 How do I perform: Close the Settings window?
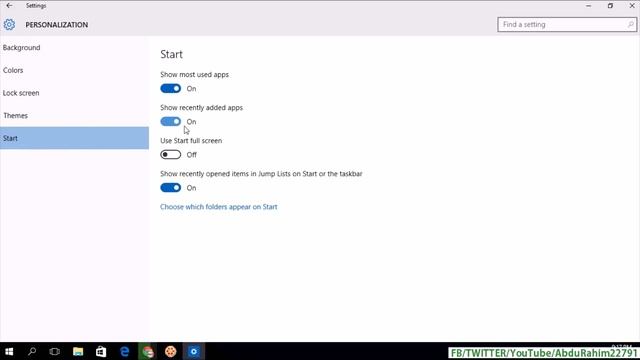(x=631, y=6)
